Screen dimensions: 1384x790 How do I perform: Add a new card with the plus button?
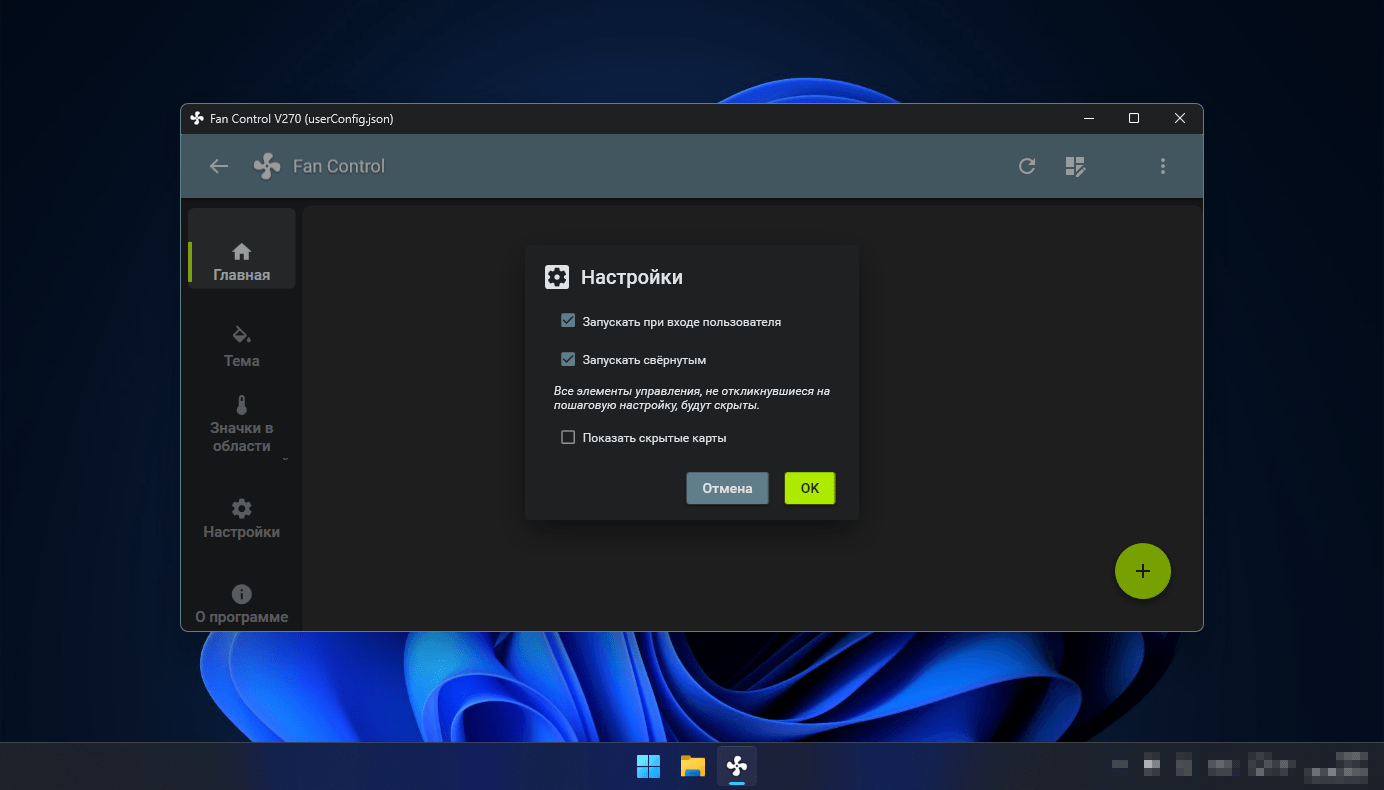(1143, 571)
